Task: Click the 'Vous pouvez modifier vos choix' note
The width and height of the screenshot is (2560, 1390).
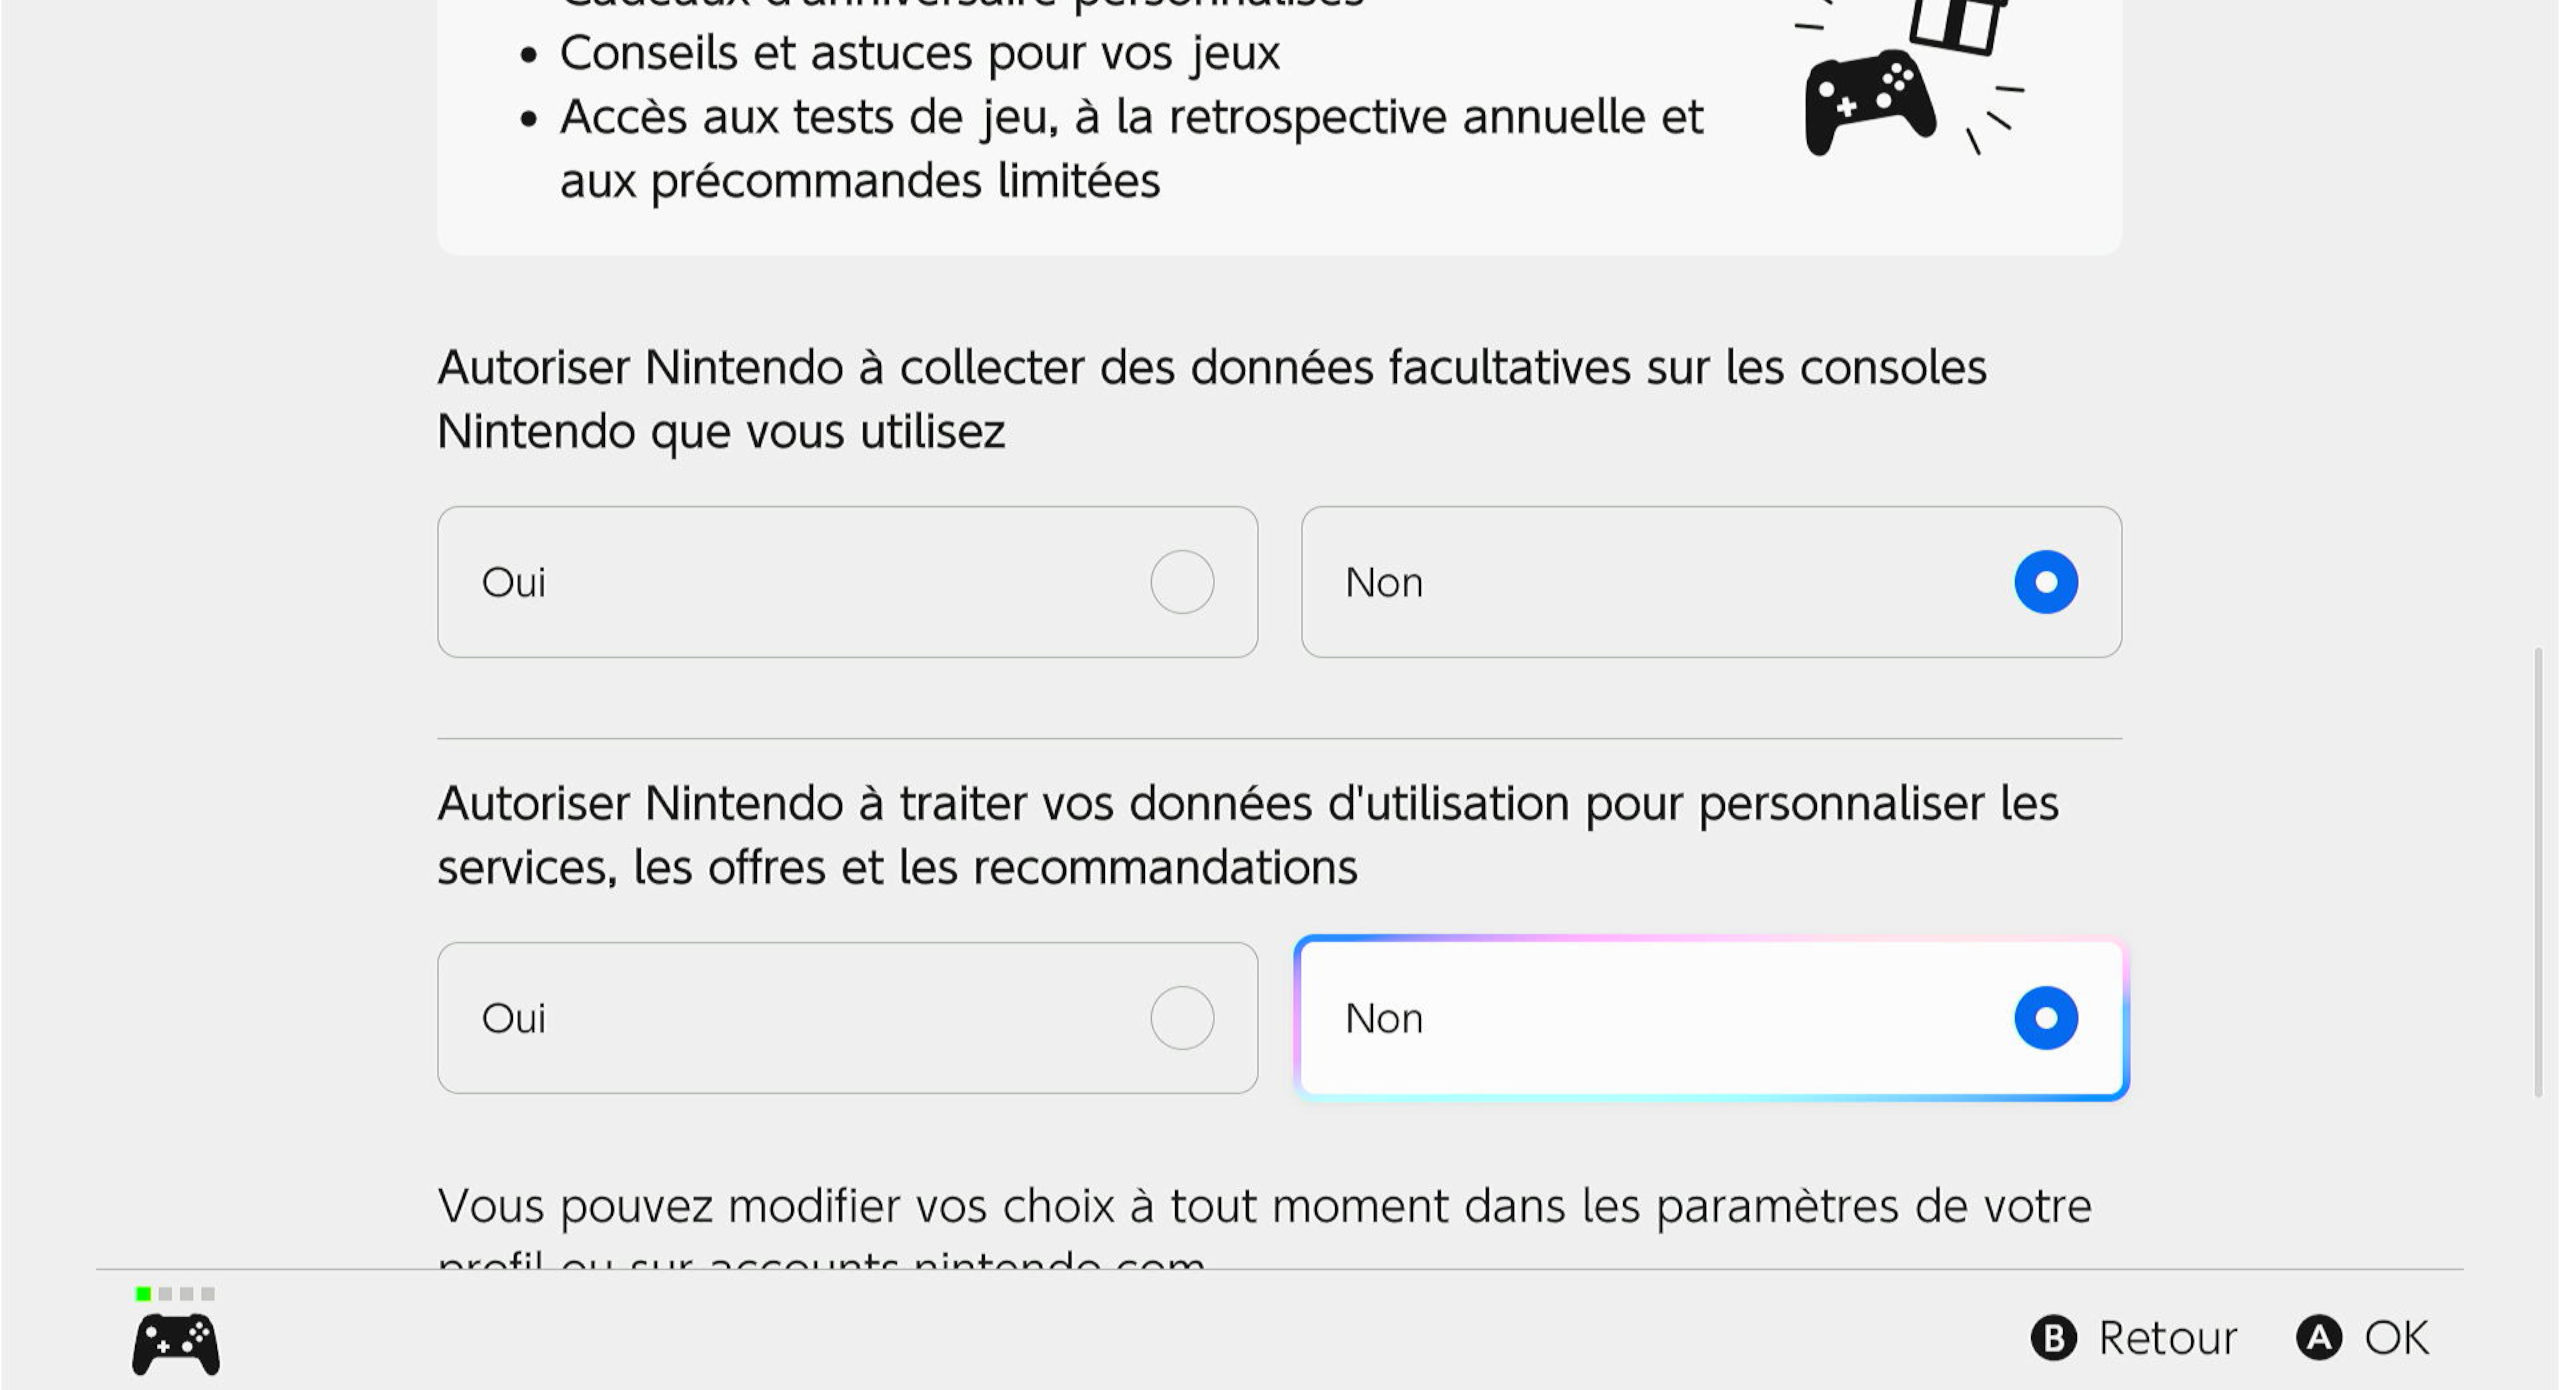Action: click(1264, 1207)
